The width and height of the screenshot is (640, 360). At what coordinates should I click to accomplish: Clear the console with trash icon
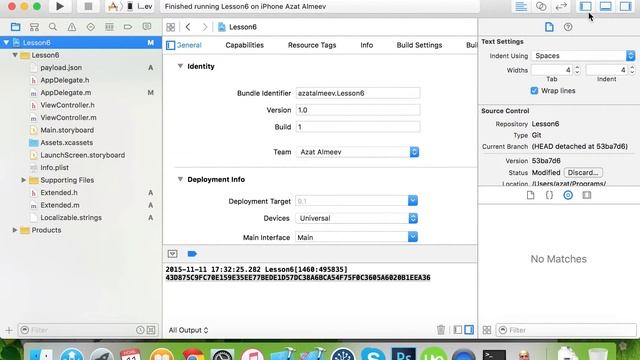point(441,329)
